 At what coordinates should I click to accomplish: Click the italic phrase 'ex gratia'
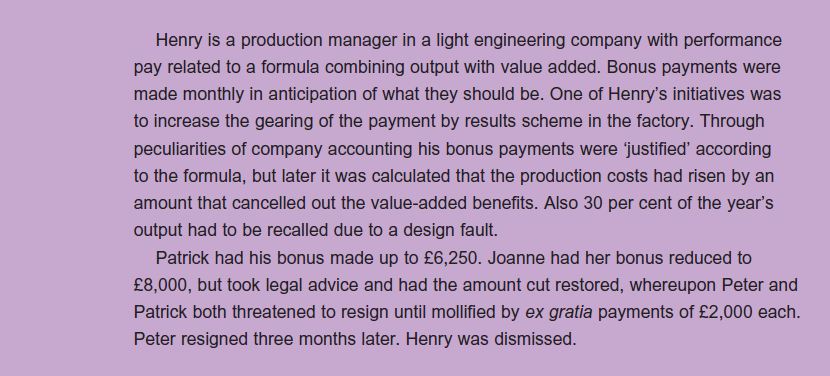click(x=558, y=312)
